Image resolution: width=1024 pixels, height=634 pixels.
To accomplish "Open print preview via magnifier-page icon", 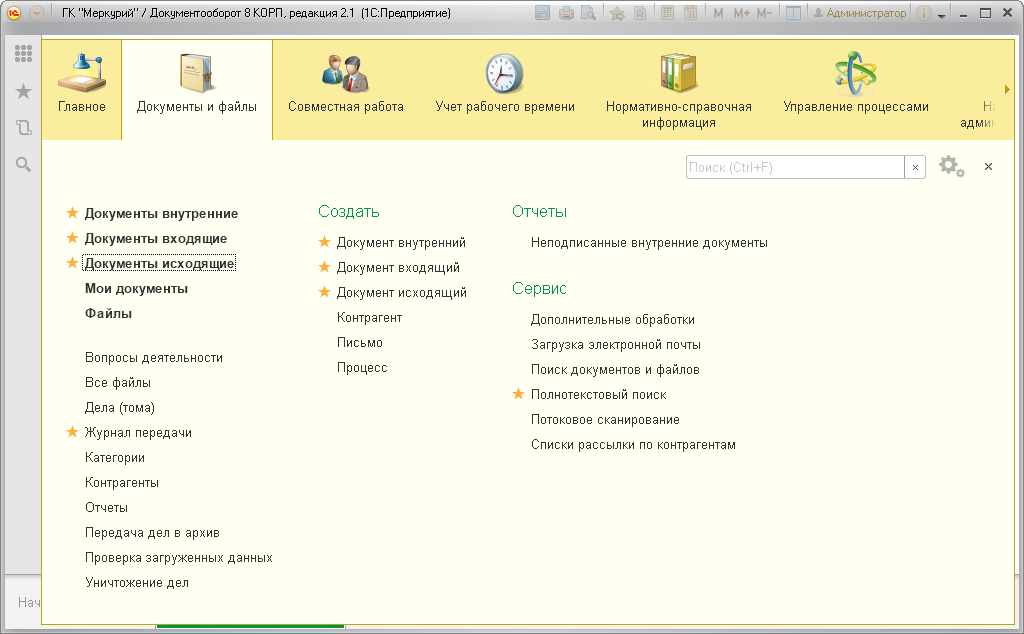I will pos(589,13).
